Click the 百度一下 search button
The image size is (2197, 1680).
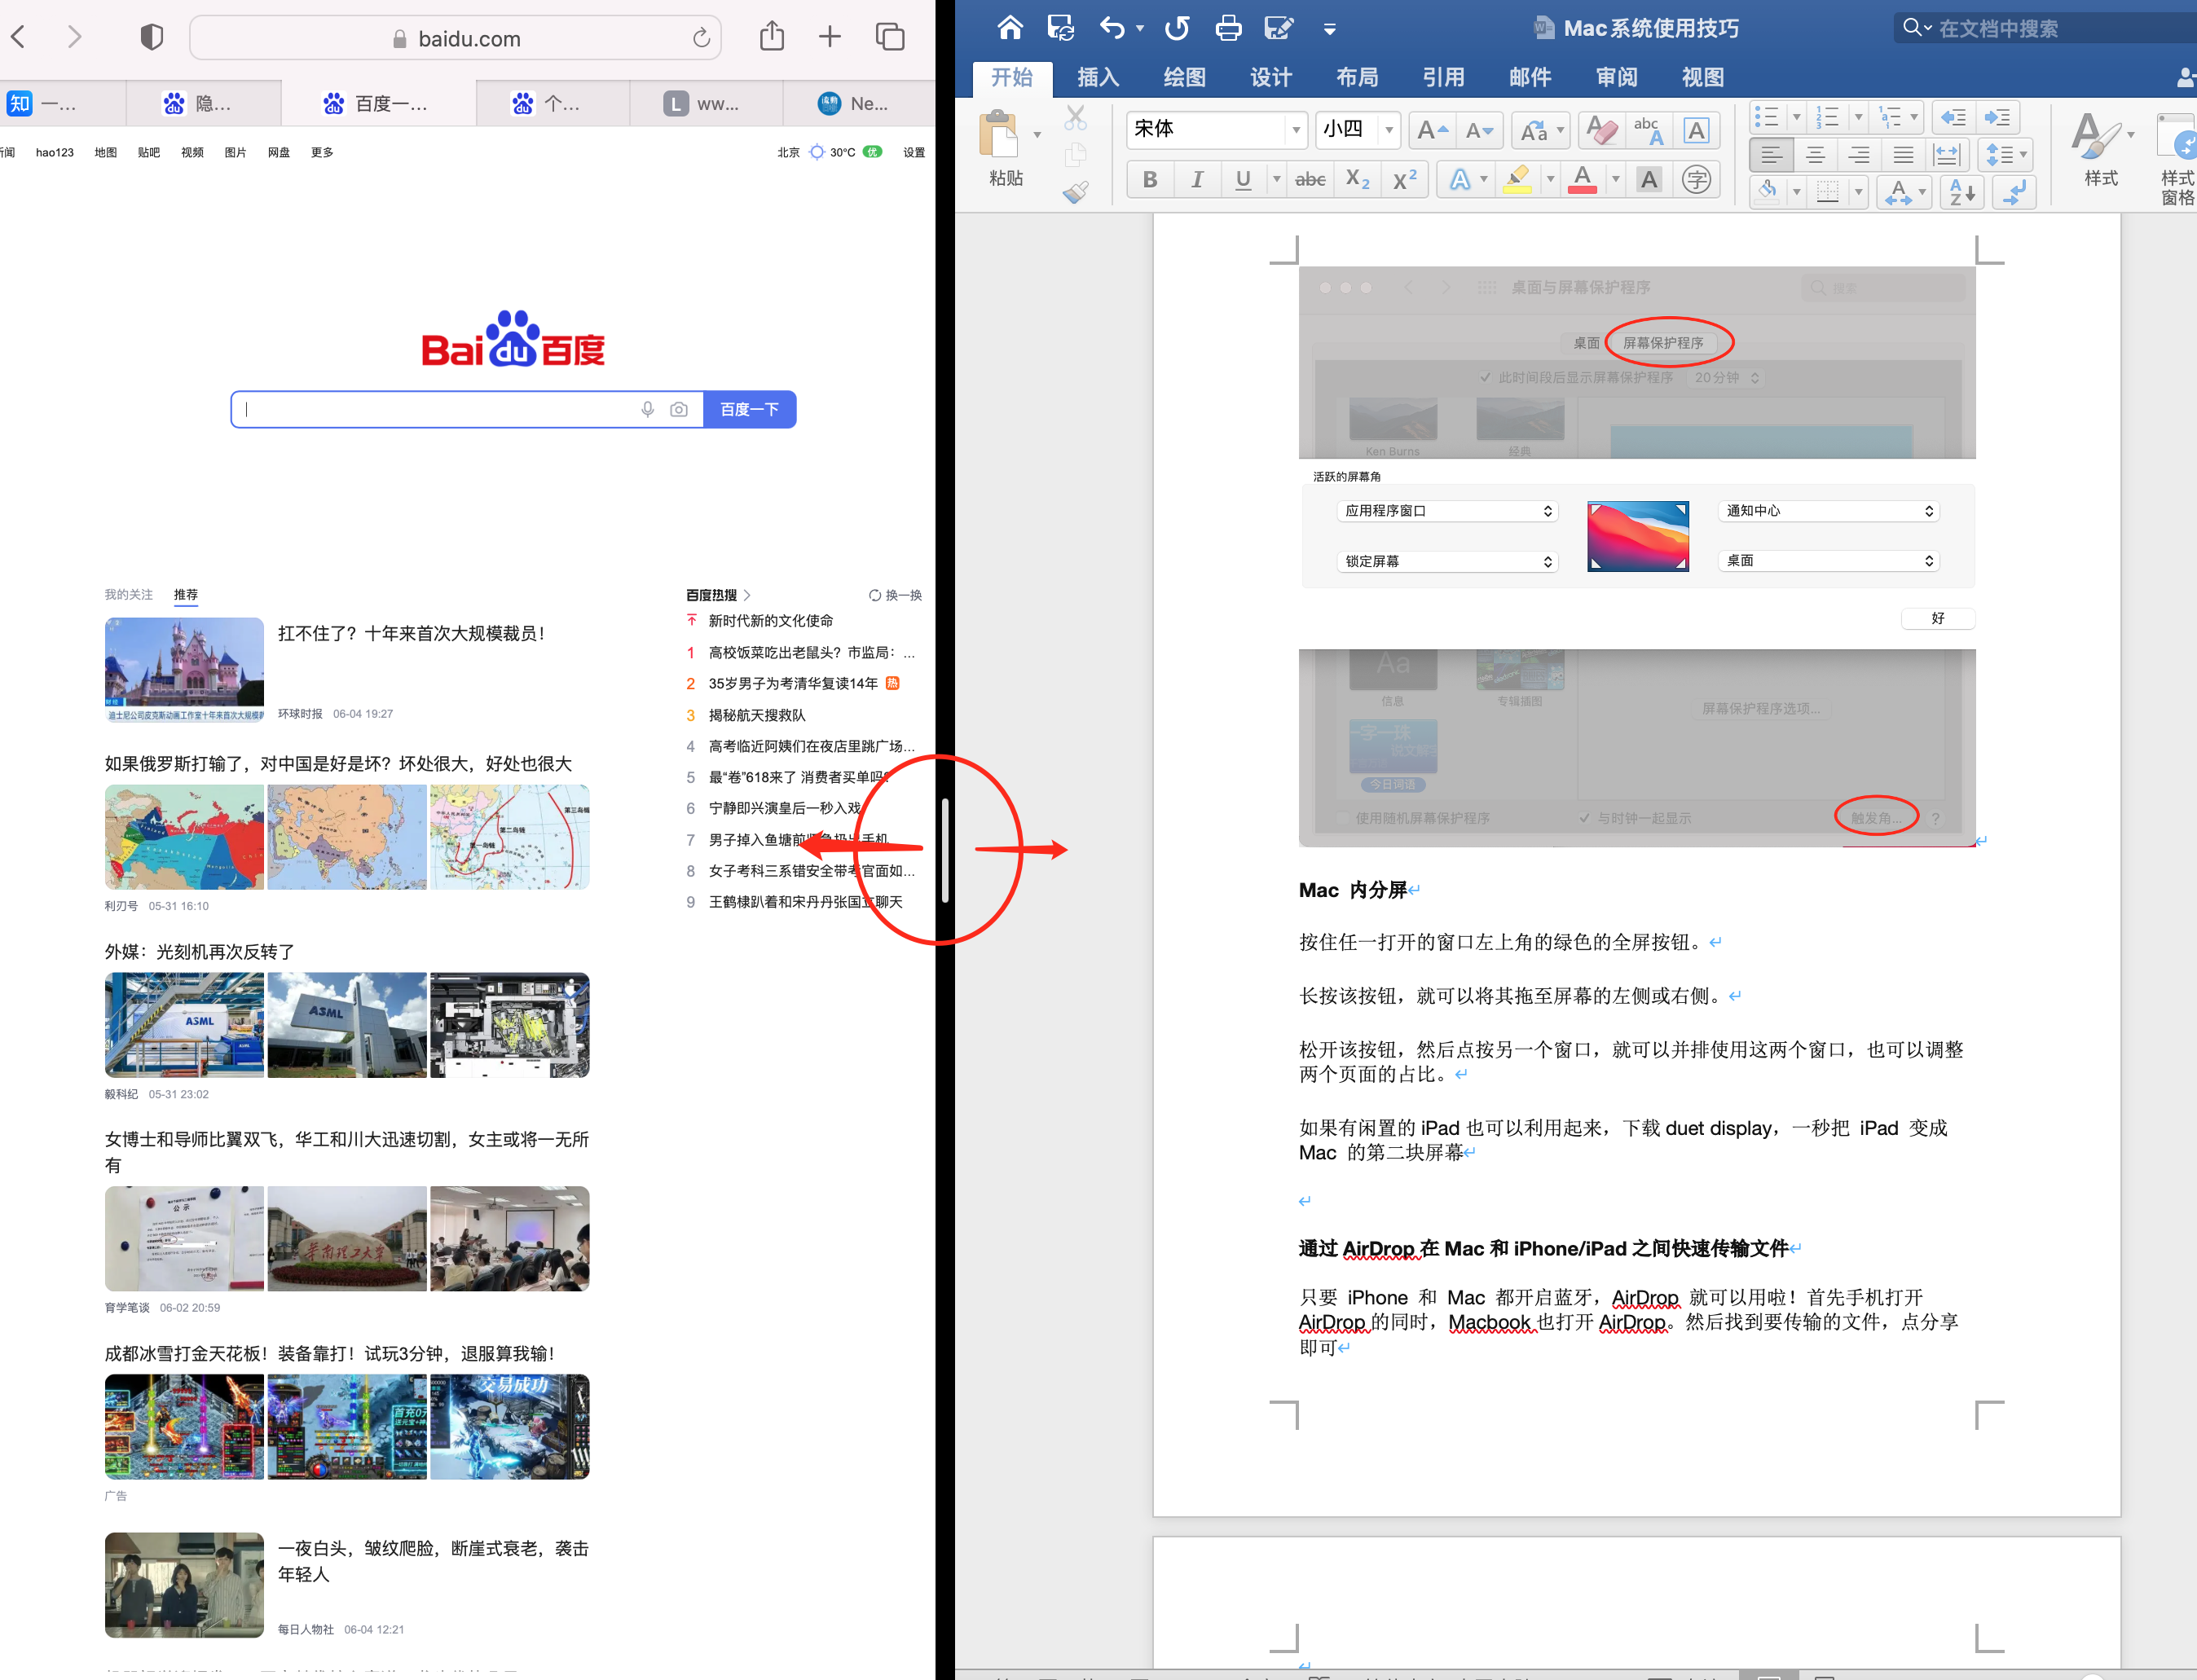(749, 409)
